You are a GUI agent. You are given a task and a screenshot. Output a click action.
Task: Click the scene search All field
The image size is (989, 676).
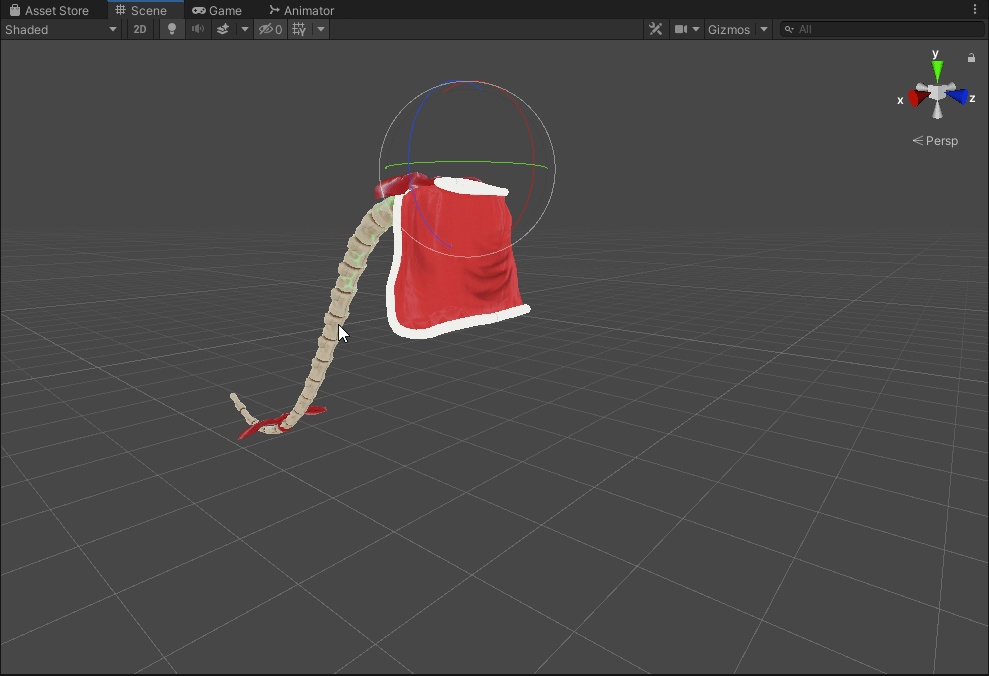(x=880, y=29)
